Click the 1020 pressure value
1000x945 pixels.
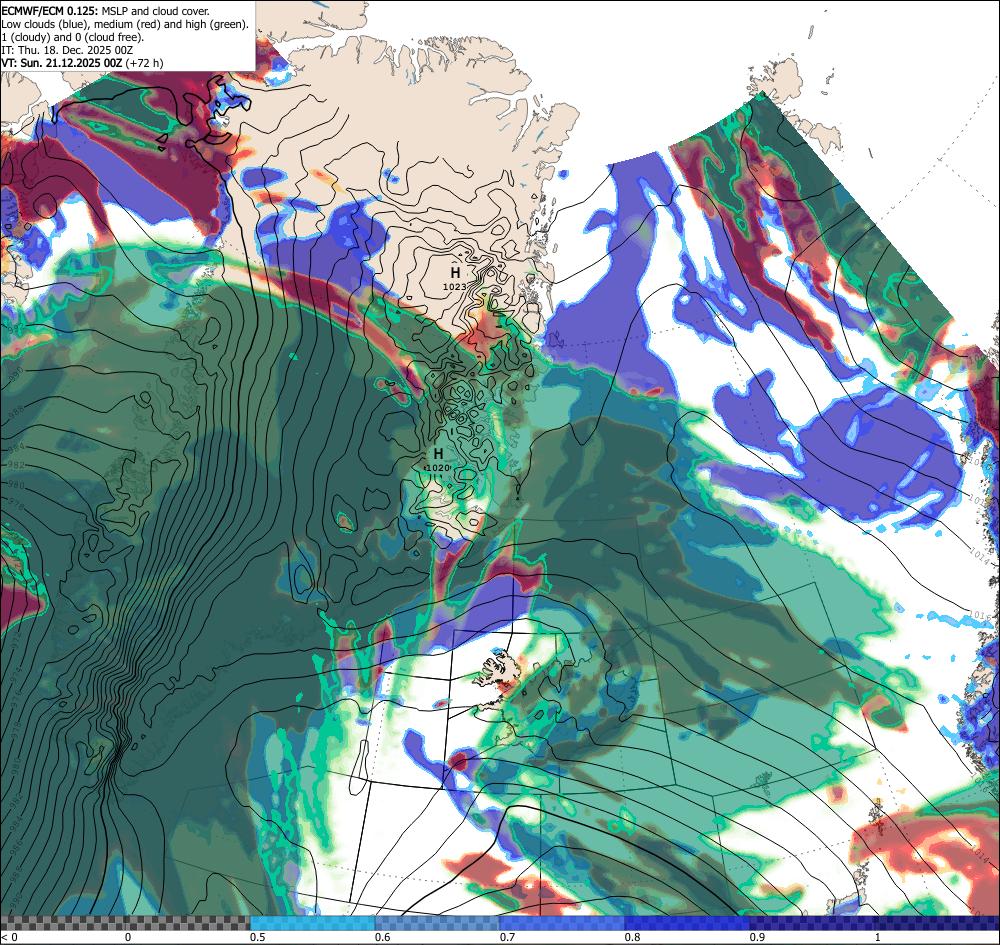438,468
